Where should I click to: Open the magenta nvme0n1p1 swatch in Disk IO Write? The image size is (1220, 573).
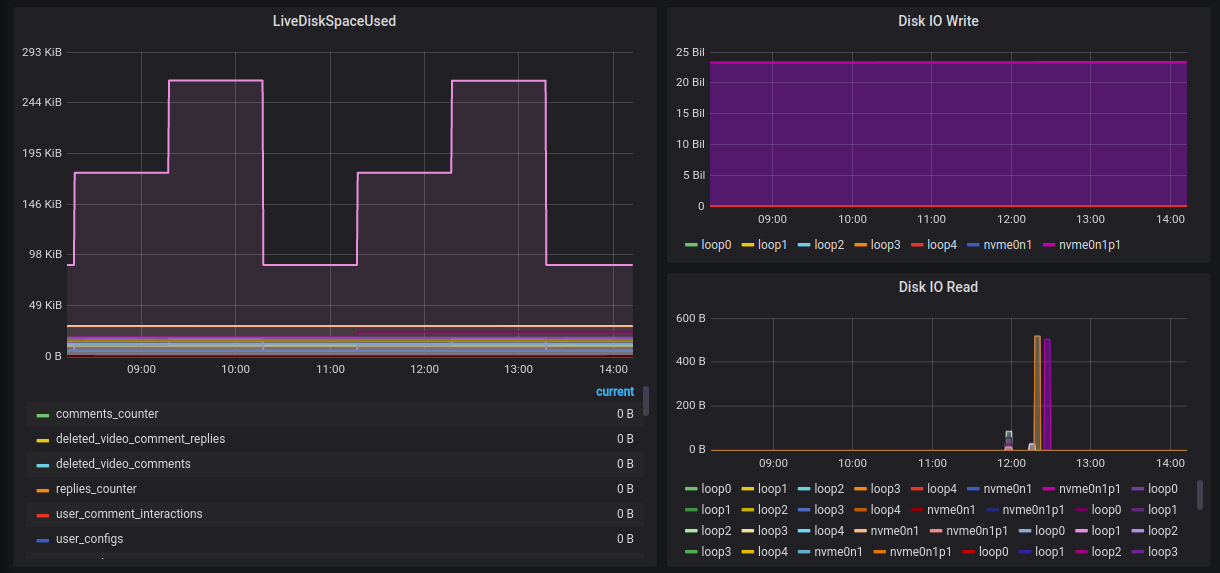(1049, 245)
